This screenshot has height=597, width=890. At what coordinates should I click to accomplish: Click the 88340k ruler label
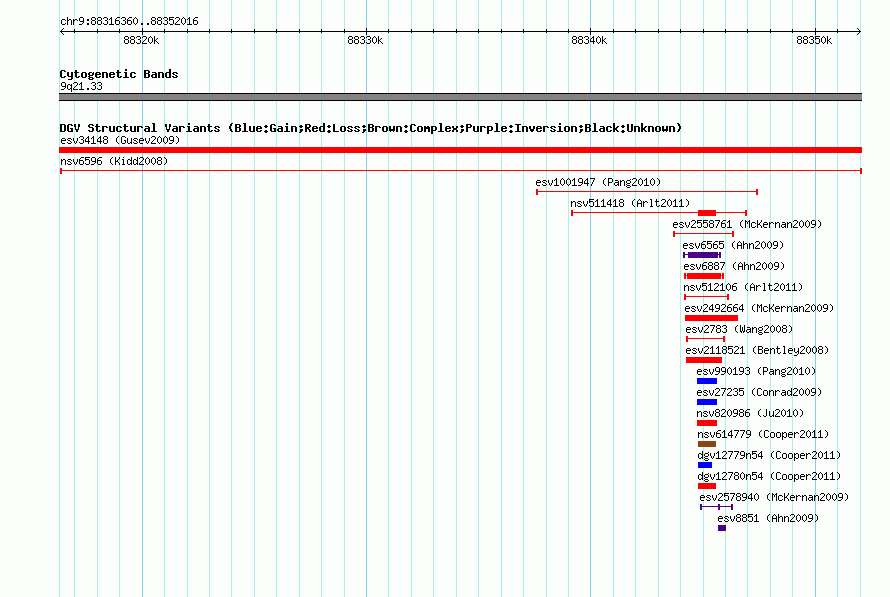[x=589, y=40]
